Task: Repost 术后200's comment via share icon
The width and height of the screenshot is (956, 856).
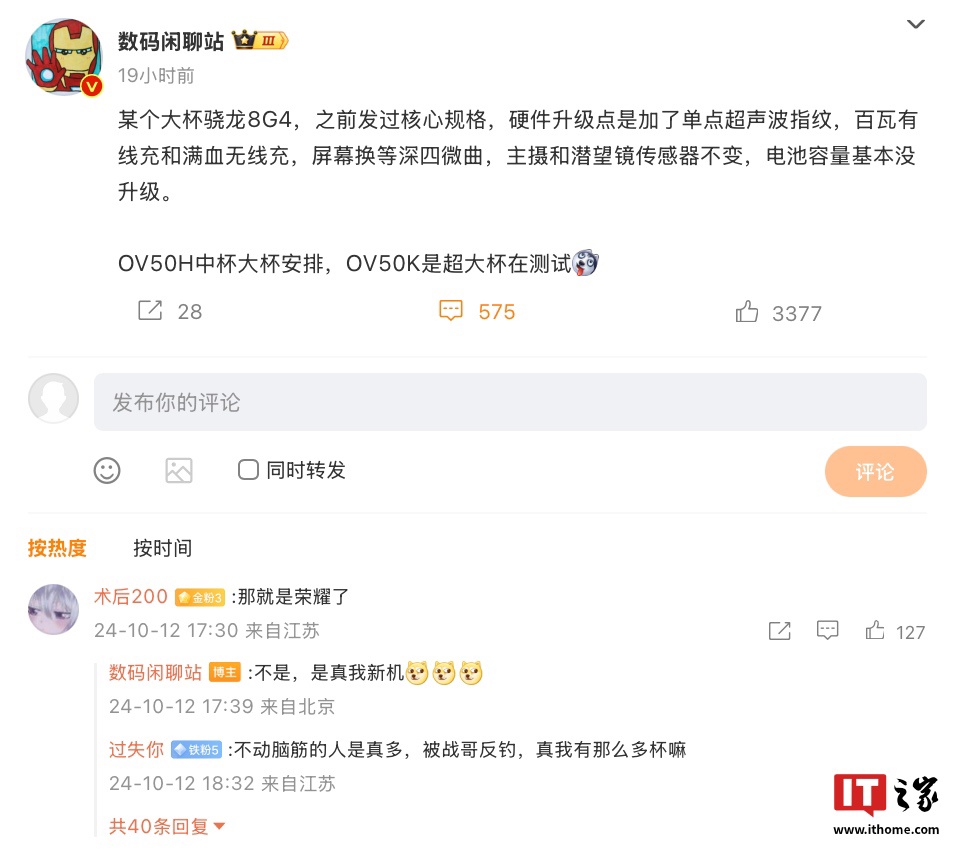Action: coord(780,630)
